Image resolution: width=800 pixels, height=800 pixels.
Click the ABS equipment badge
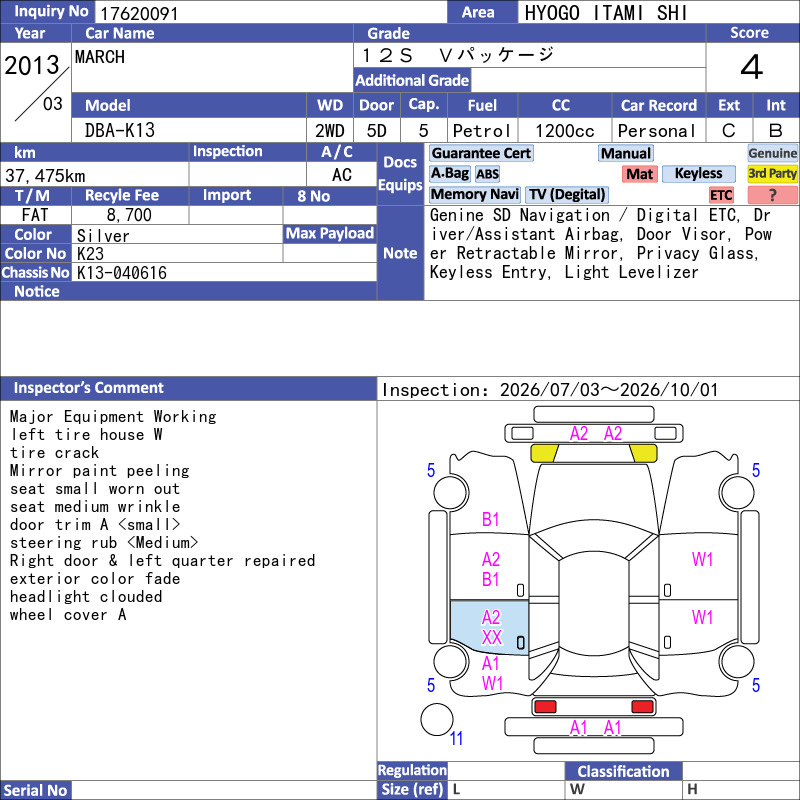coord(487,174)
